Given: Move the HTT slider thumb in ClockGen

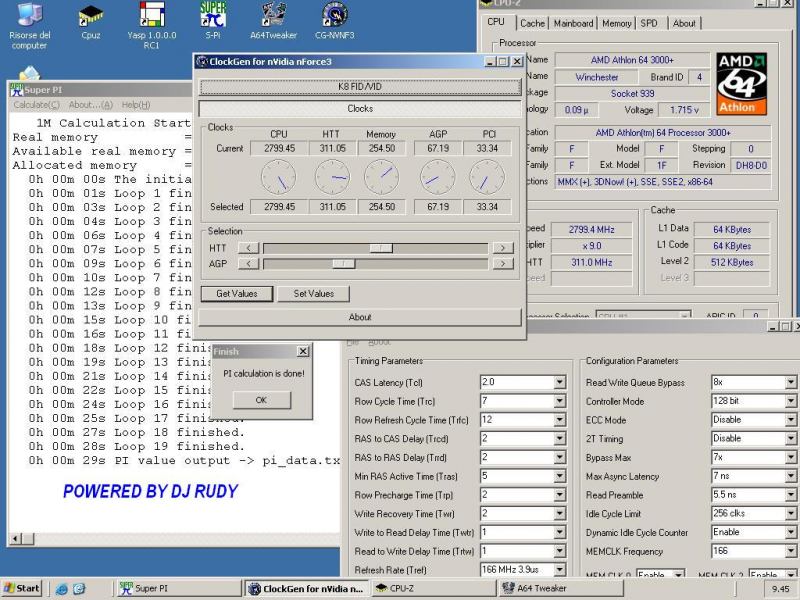Looking at the screenshot, I should [x=381, y=248].
